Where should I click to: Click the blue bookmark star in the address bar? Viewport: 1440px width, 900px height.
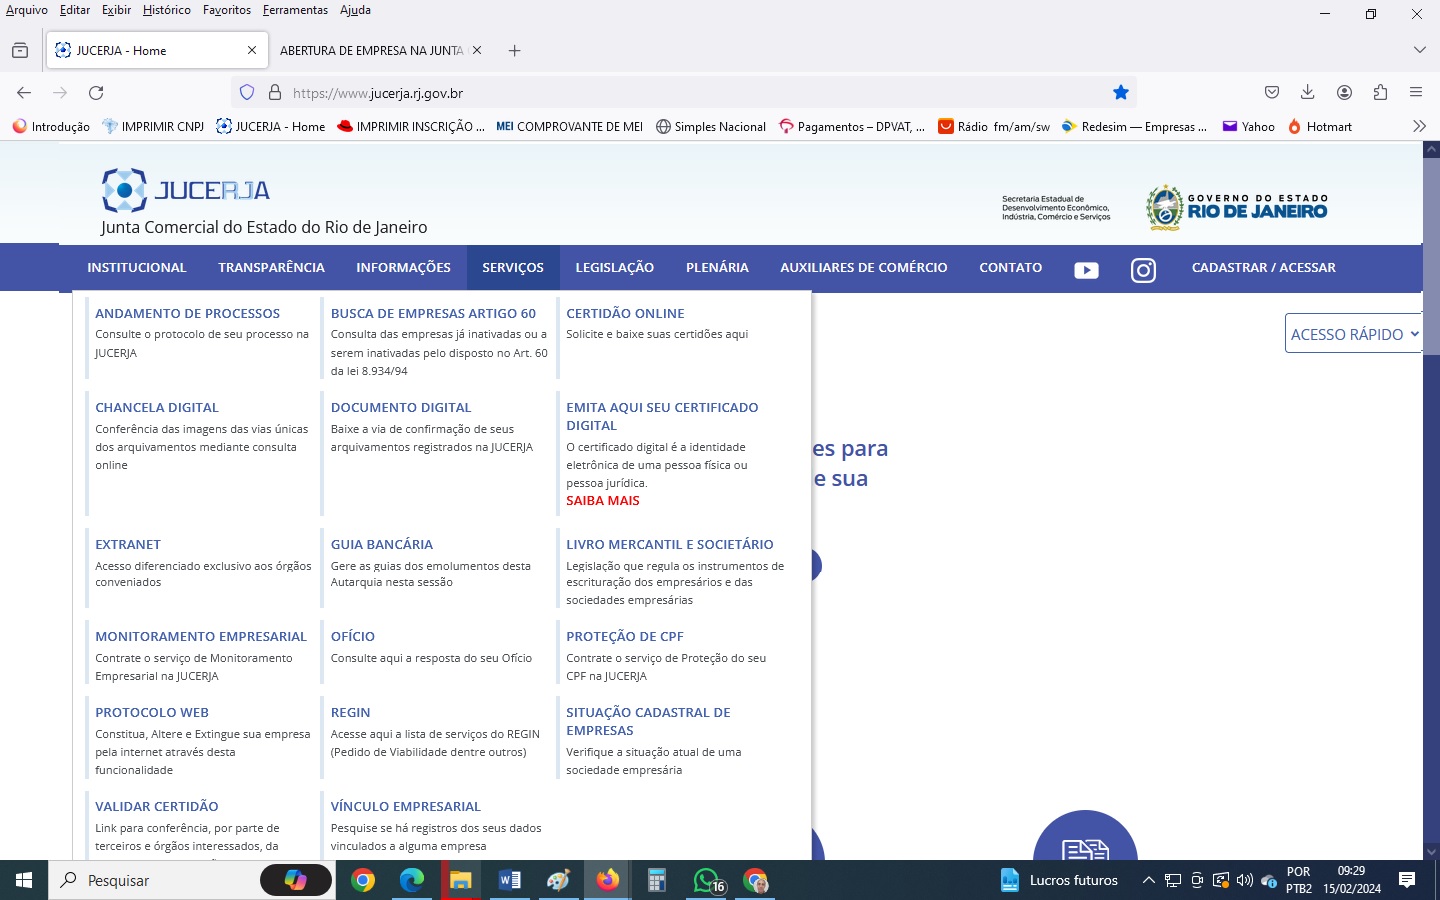coord(1121,93)
